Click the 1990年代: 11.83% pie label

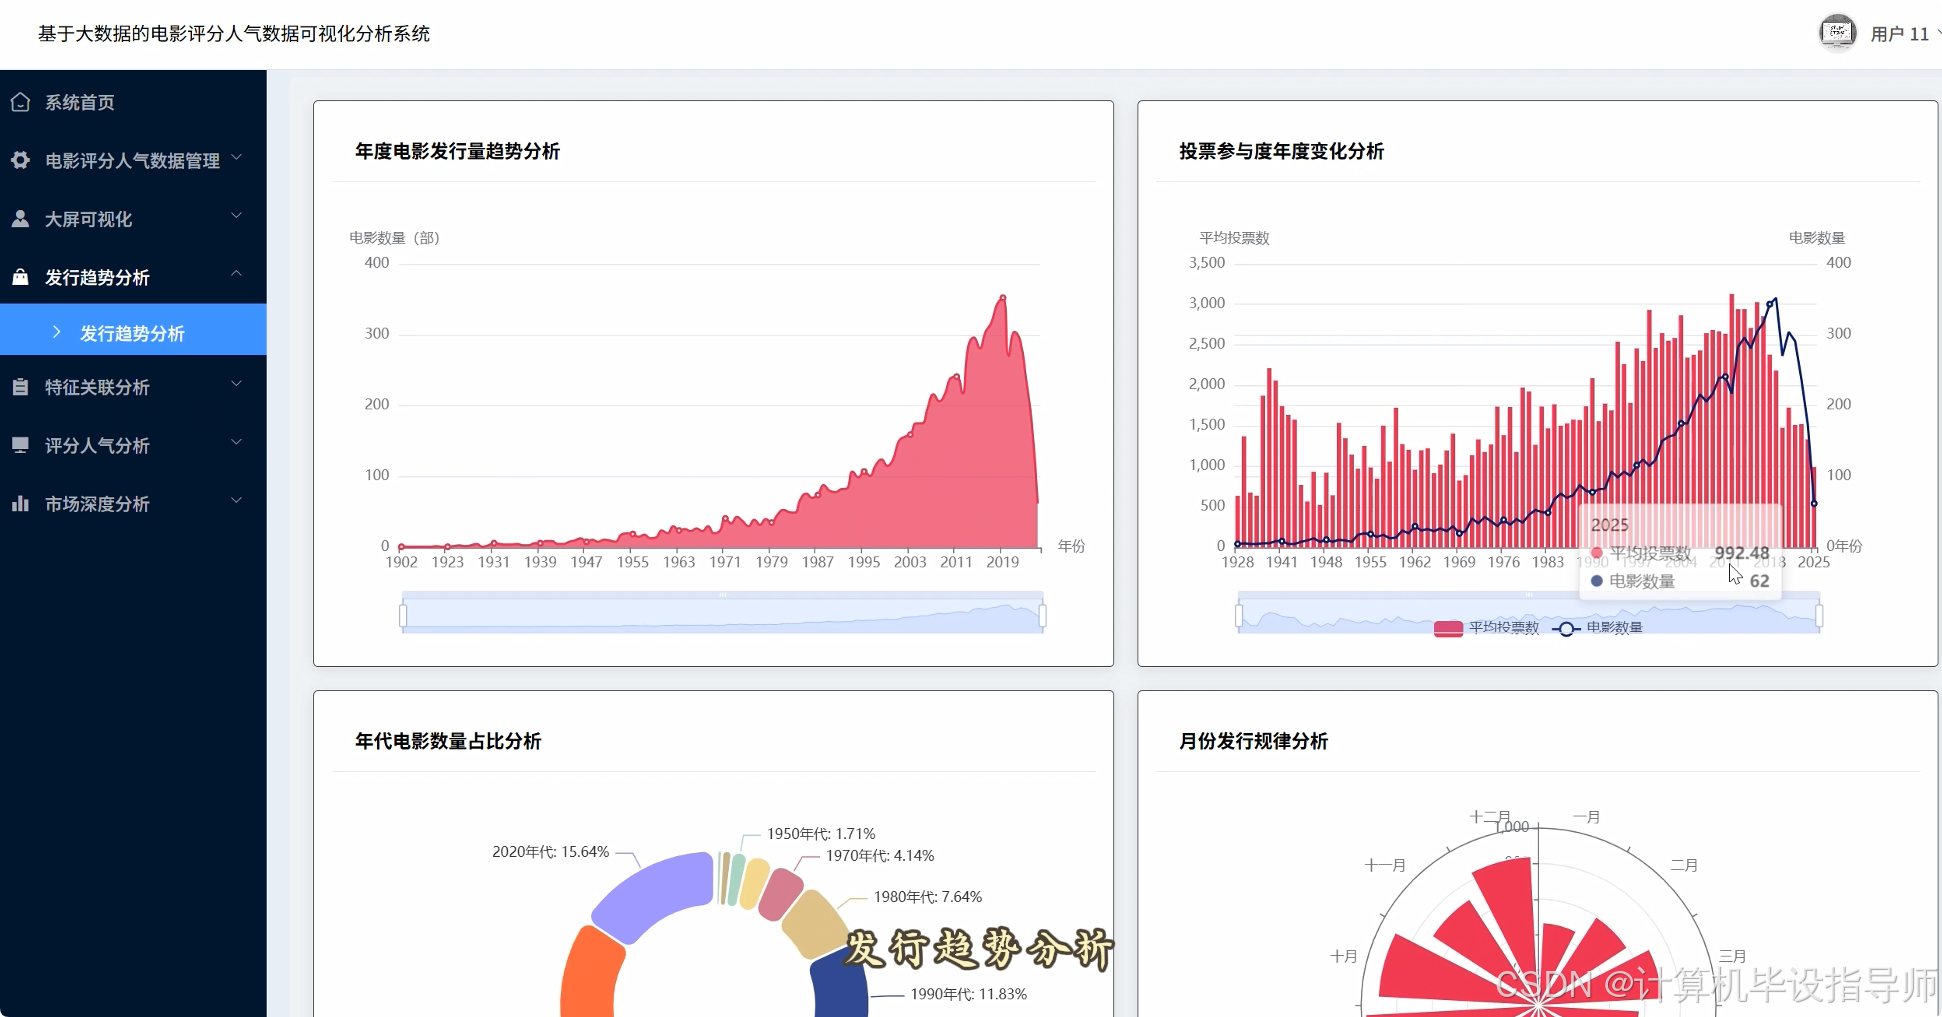point(969,994)
